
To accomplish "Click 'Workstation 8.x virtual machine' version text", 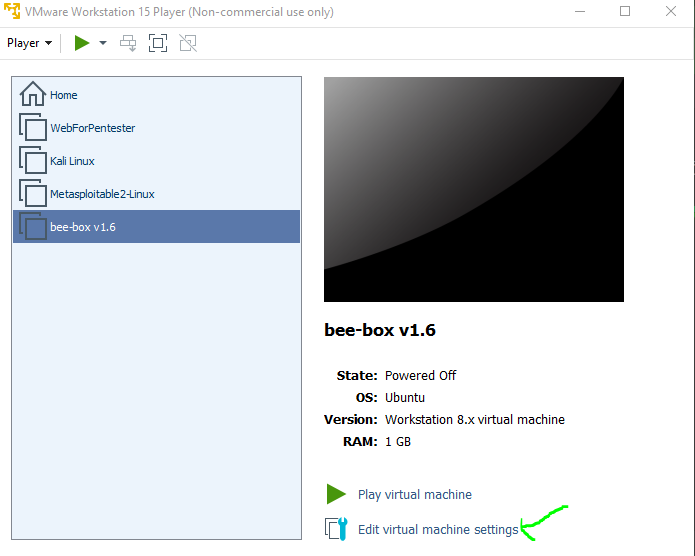I will coord(475,419).
